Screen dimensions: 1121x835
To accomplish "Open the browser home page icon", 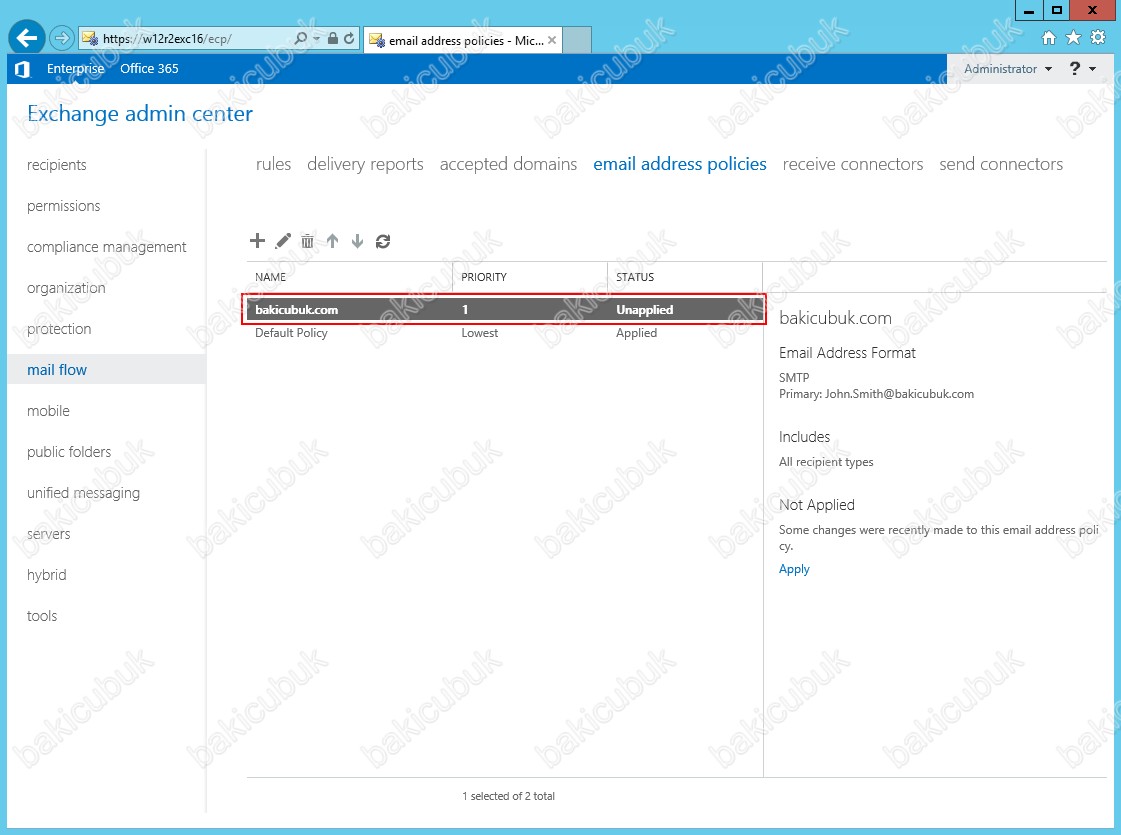I will coord(1049,38).
